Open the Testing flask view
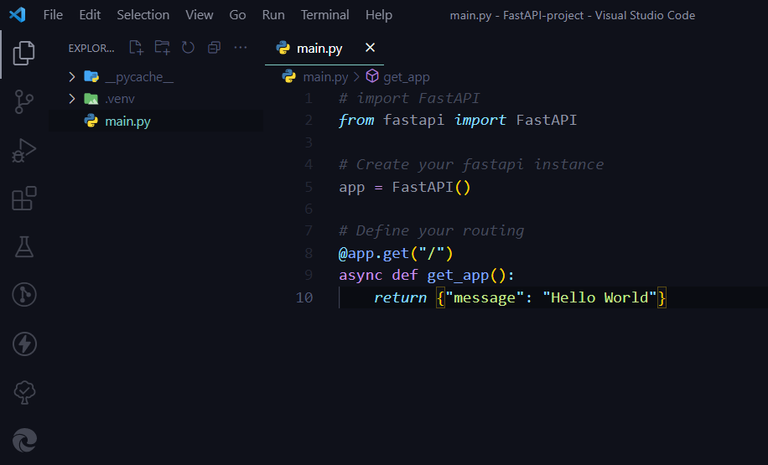The width and height of the screenshot is (768, 465). [x=24, y=247]
